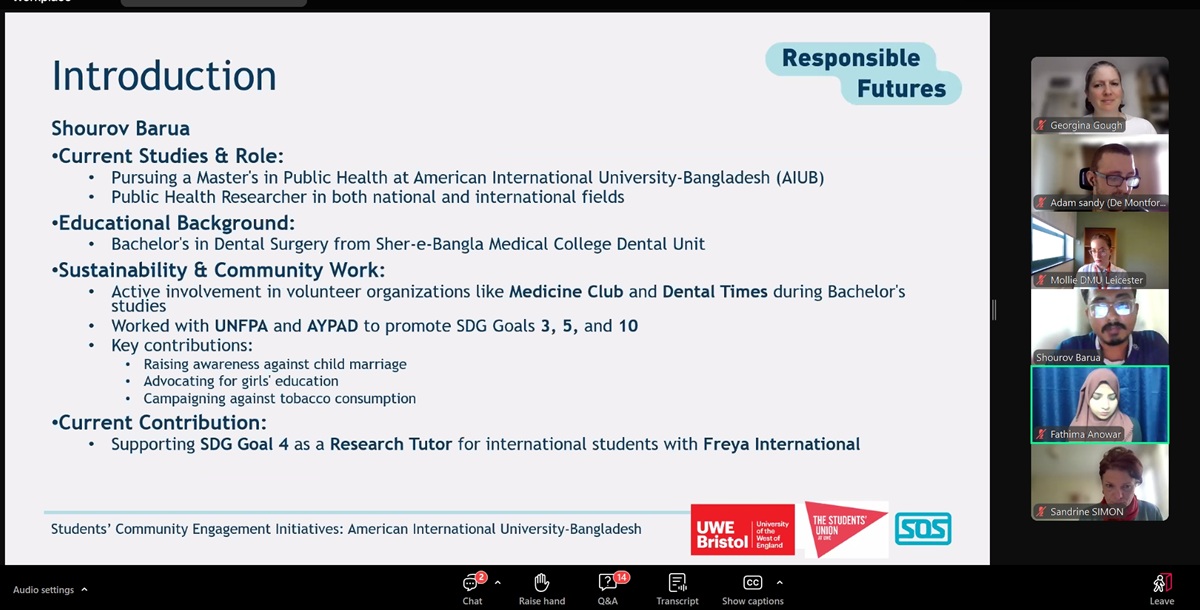Click Georgina Gough's muted microphone icon
Viewport: 1200px width, 610px height.
coord(1042,126)
